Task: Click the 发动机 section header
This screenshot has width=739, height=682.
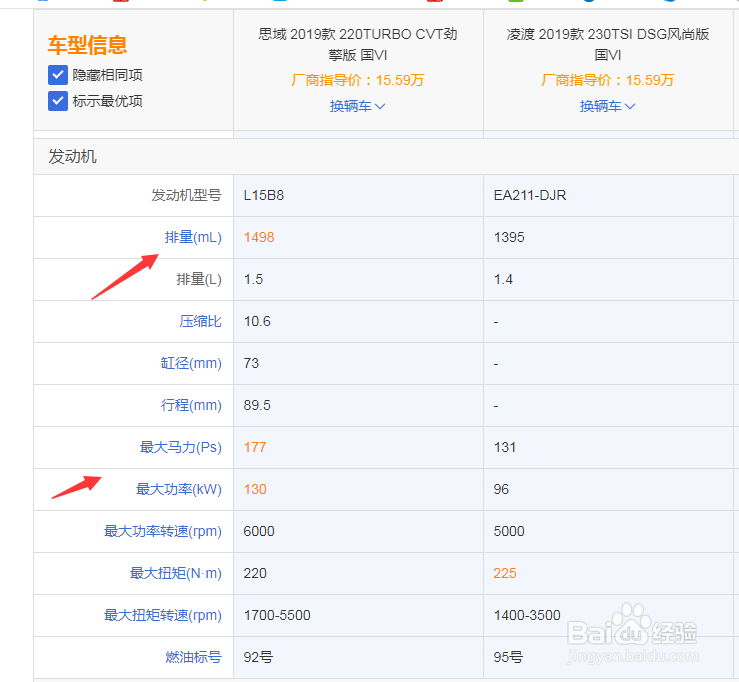Action: (x=72, y=156)
